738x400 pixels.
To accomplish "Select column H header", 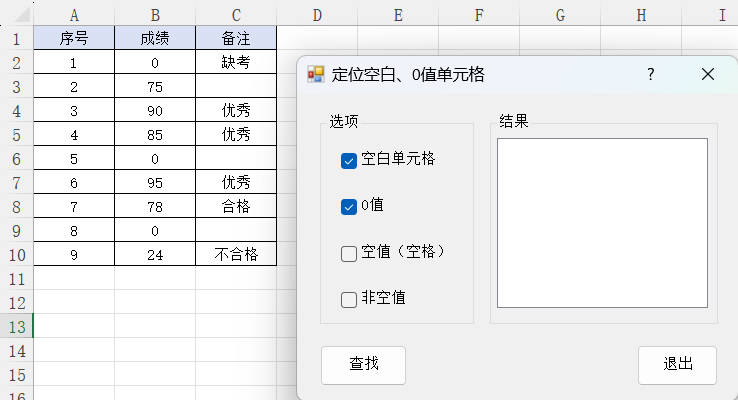I will click(641, 15).
